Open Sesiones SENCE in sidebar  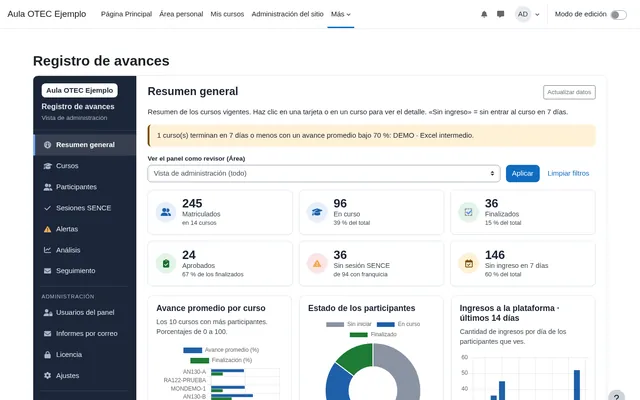85,208
